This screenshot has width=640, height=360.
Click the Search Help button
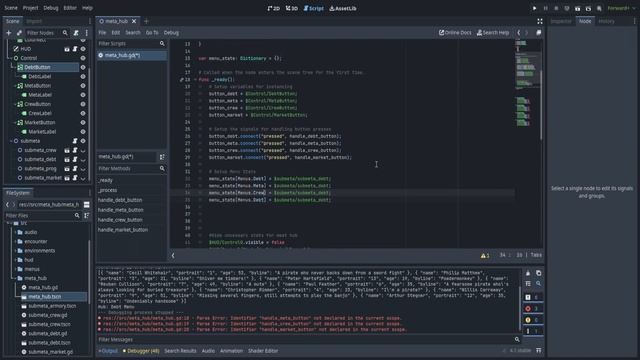[493, 33]
